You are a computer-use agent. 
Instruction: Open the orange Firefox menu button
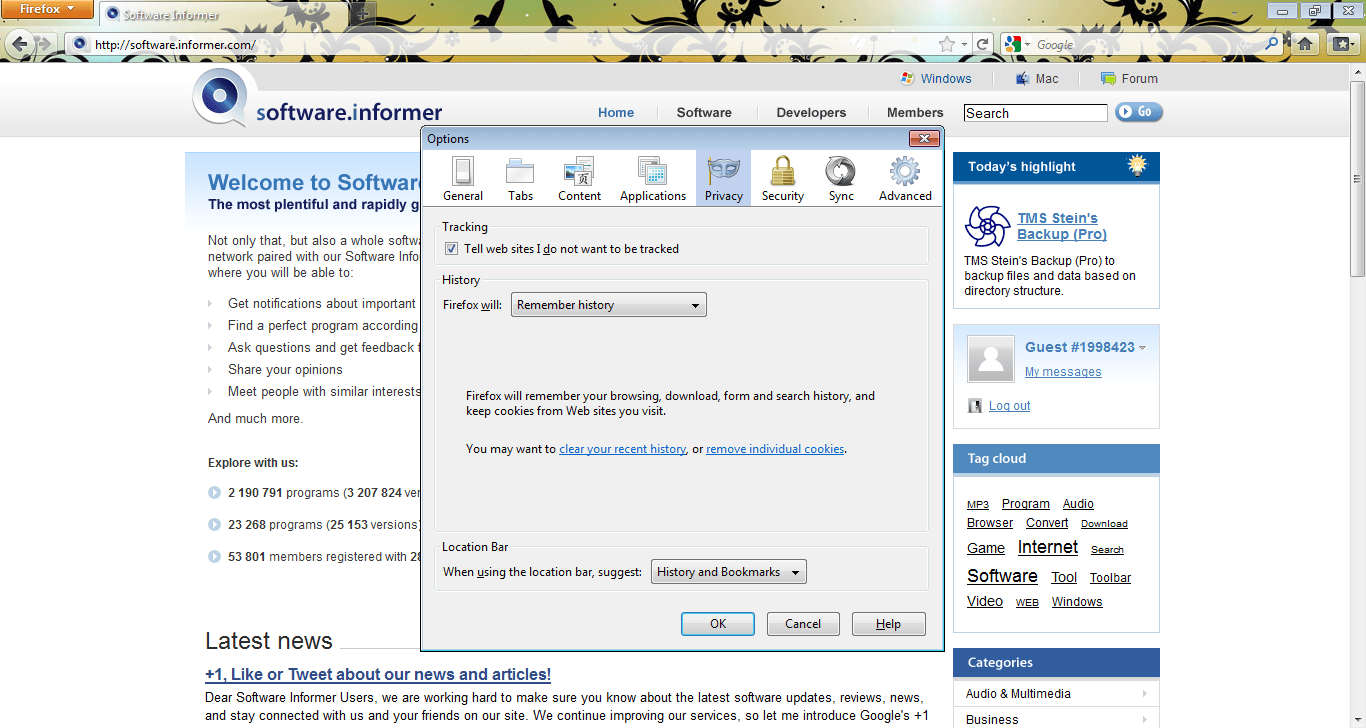pos(47,10)
